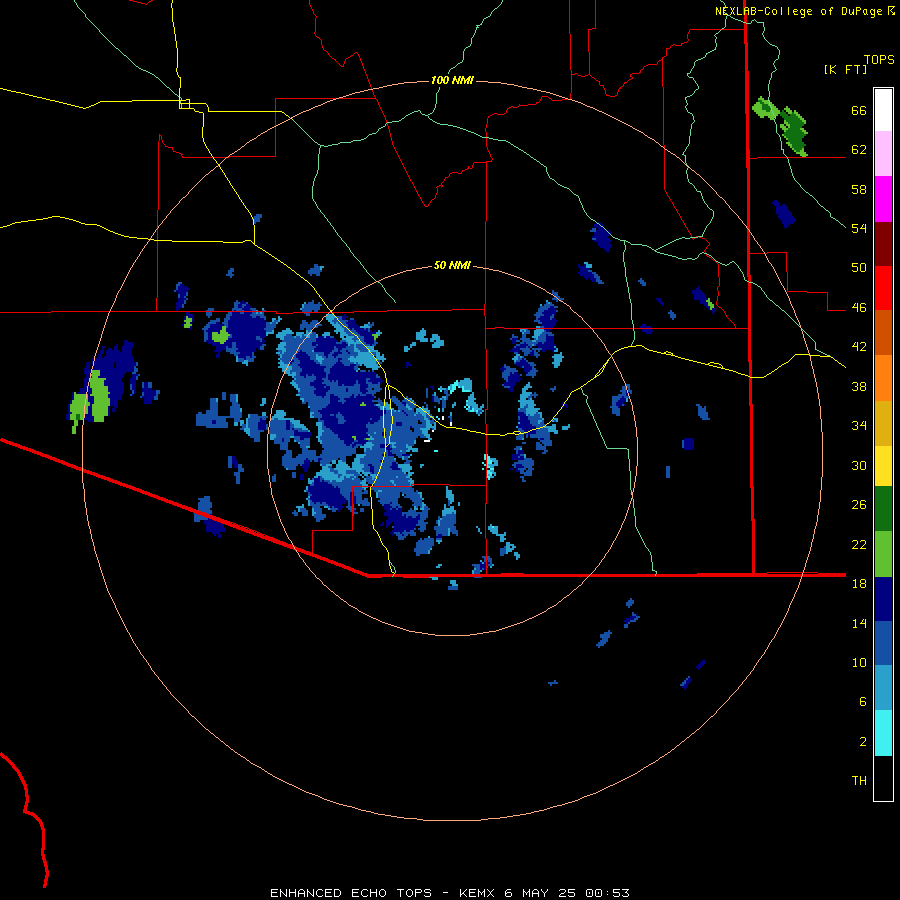Click the bright orange legend swatch

tap(883, 378)
